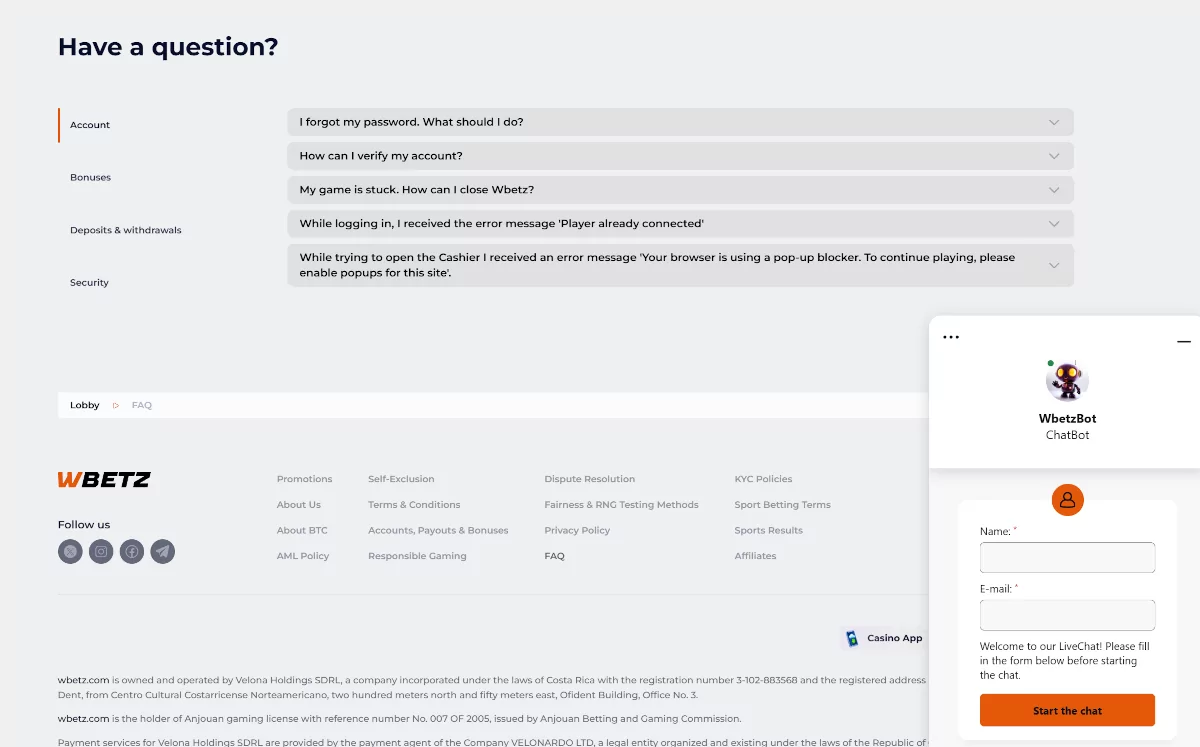Click the breadcrumb arrow after Lobby
The width and height of the screenshot is (1200, 747).
click(x=116, y=406)
